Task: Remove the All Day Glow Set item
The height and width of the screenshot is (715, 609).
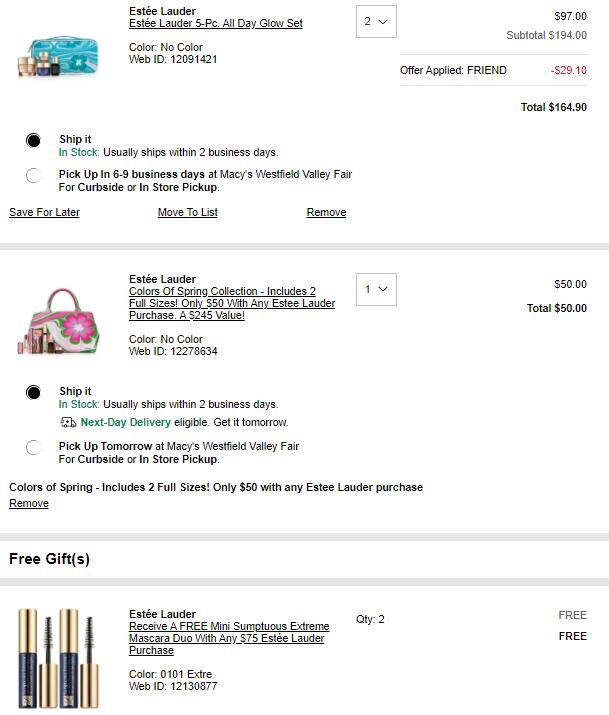Action: pyautogui.click(x=326, y=212)
